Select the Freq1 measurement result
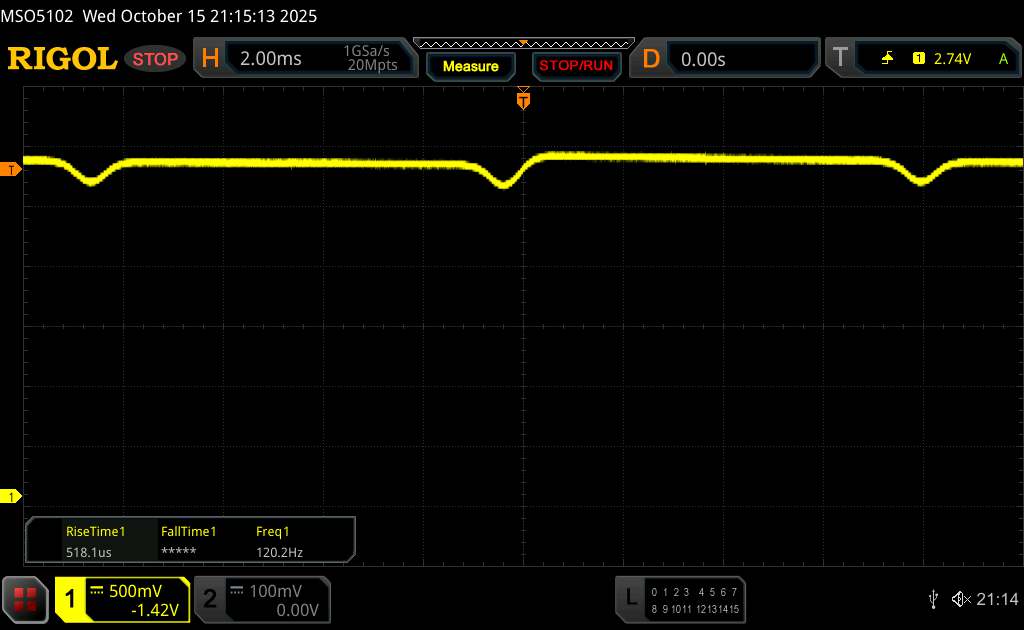This screenshot has height=630, width=1024. click(280, 541)
